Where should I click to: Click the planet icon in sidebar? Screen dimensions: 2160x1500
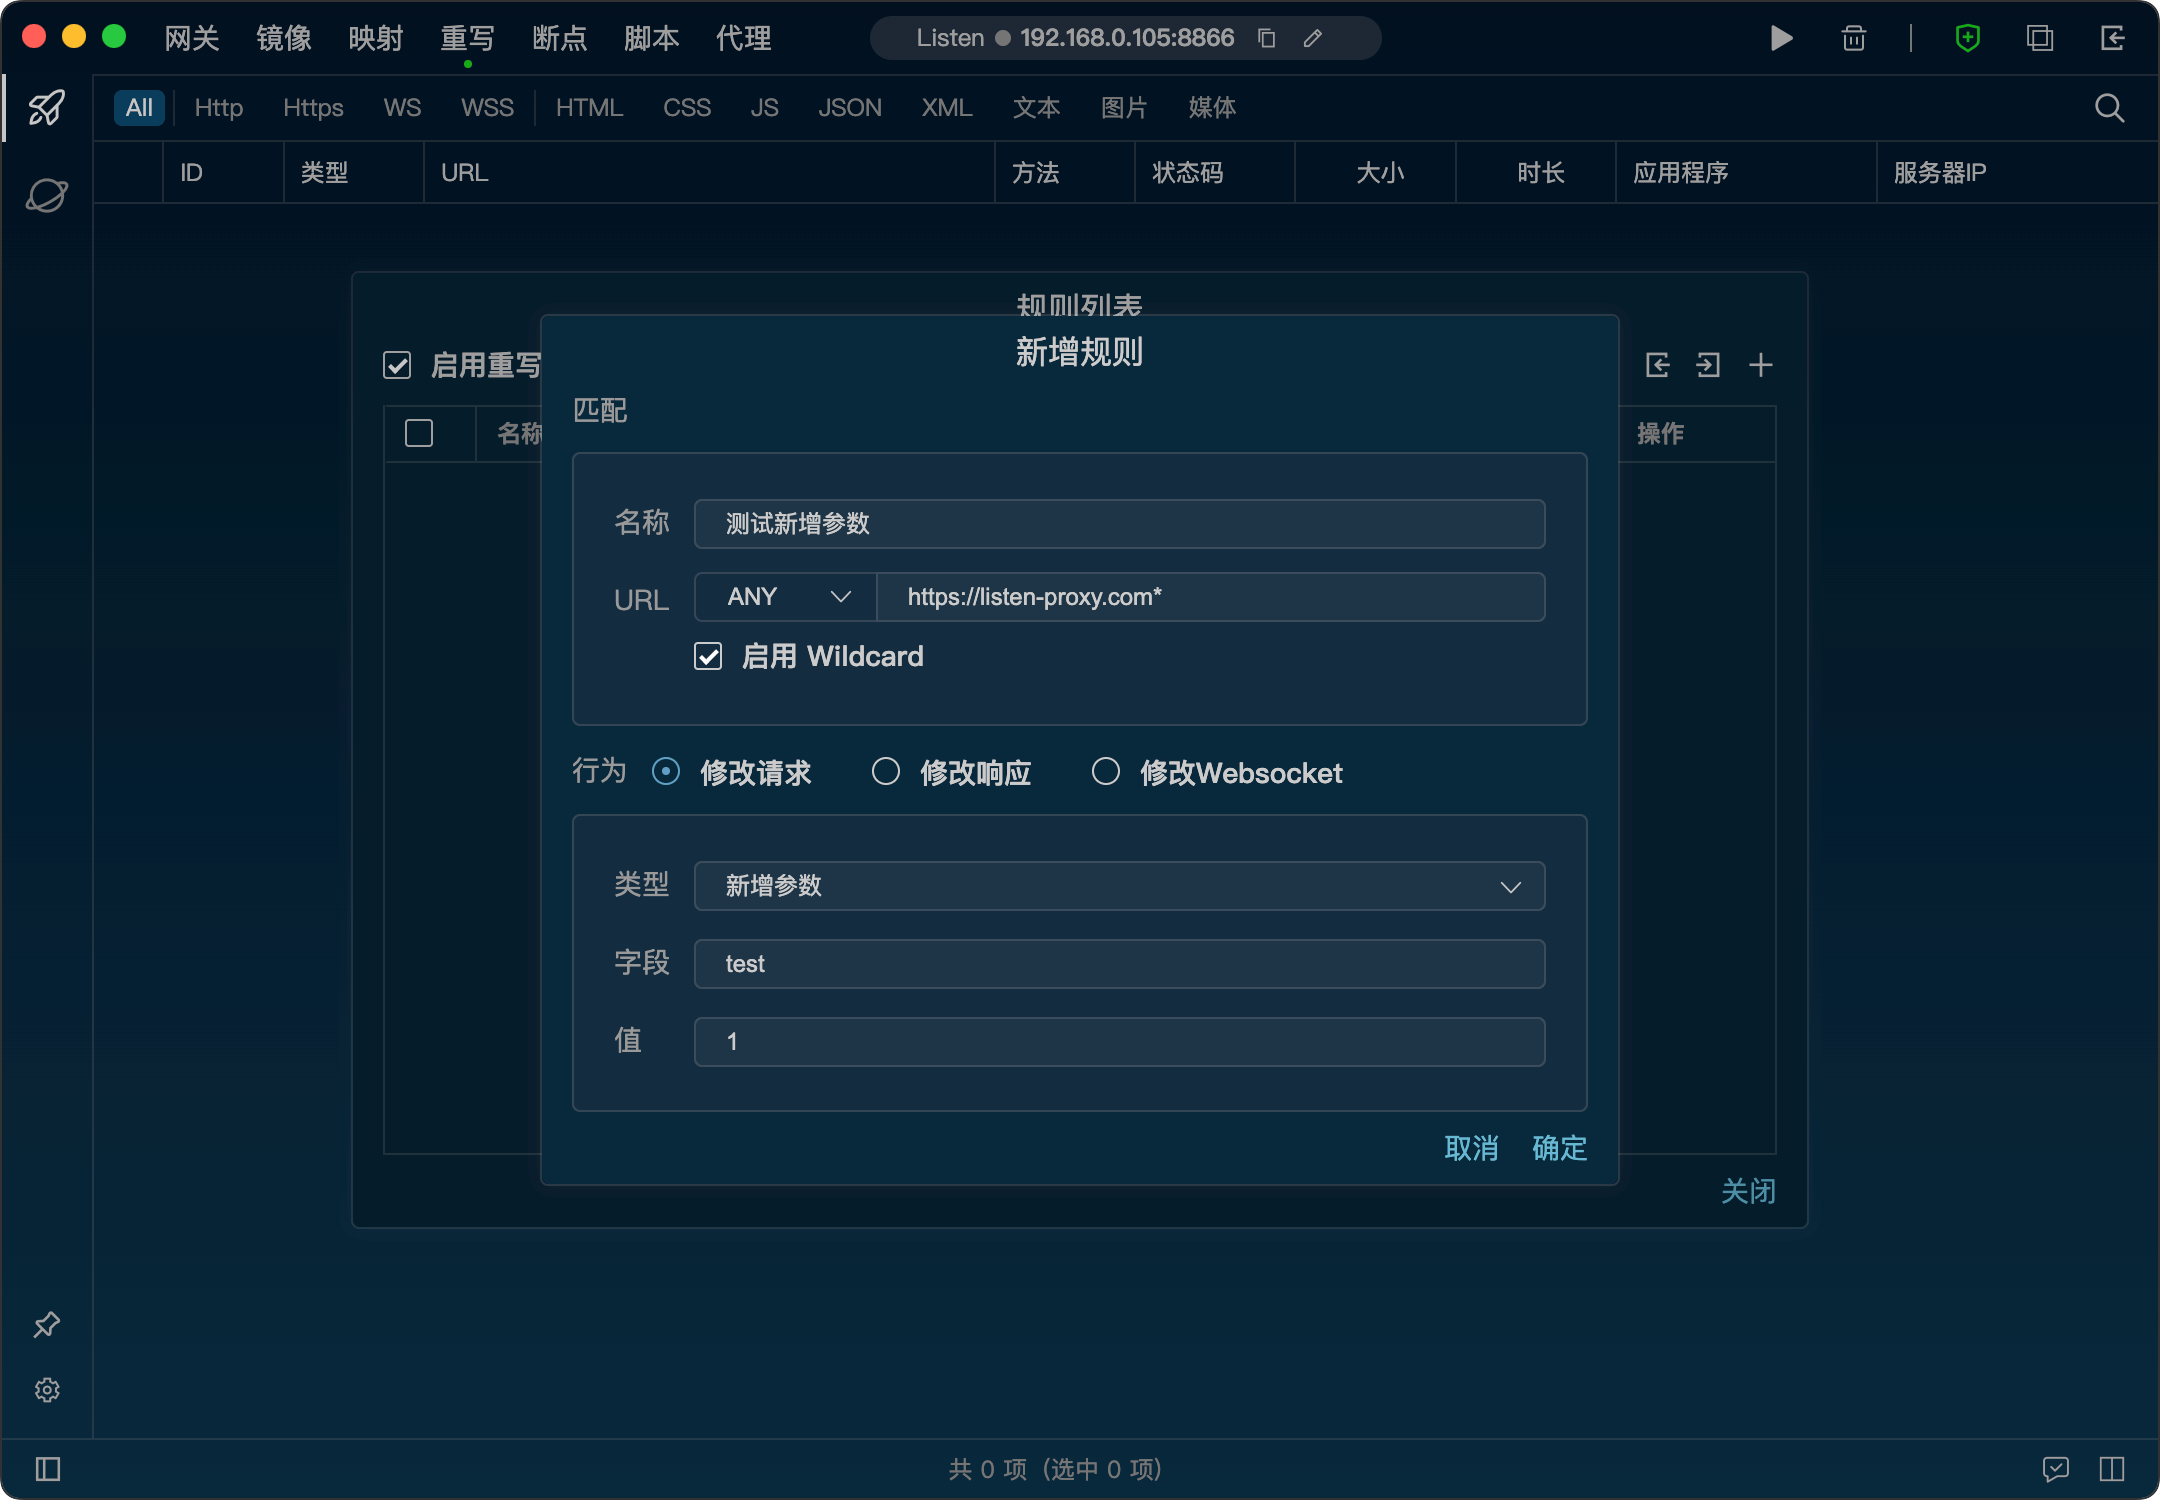click(x=47, y=195)
